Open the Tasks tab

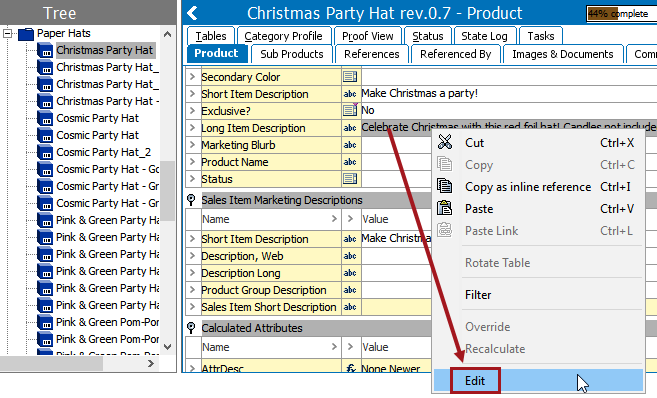tap(541, 36)
